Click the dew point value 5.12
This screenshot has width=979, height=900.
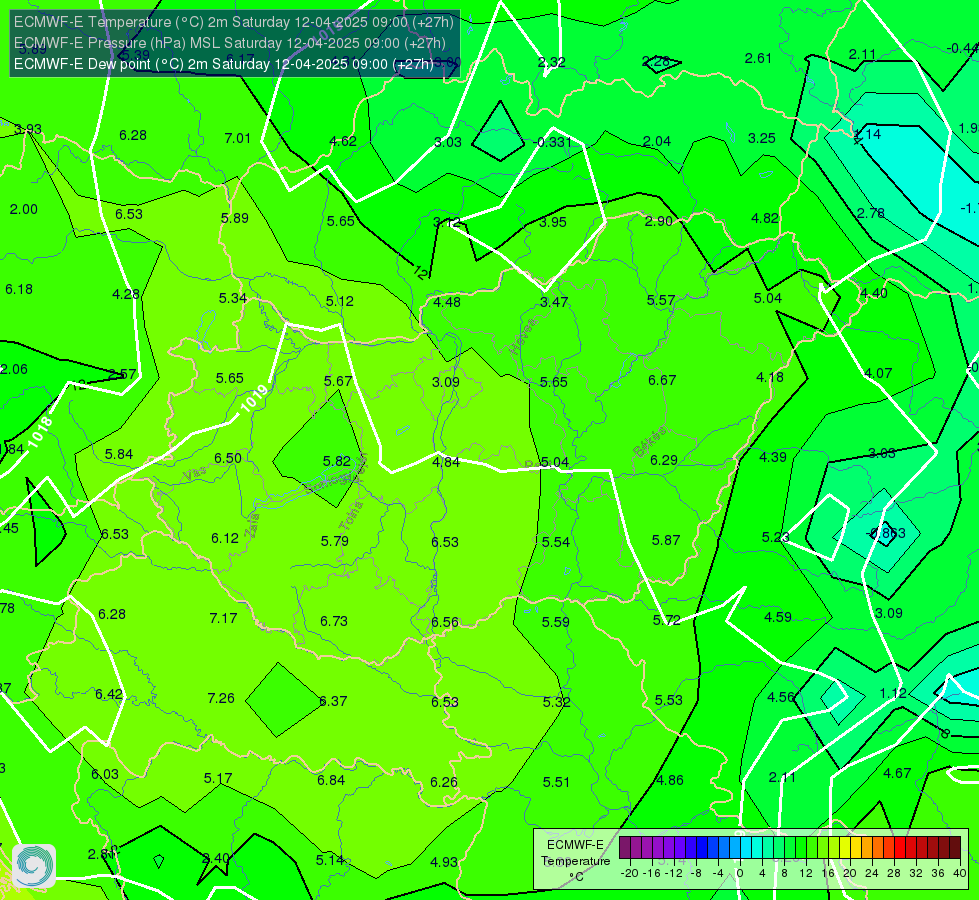[340, 301]
